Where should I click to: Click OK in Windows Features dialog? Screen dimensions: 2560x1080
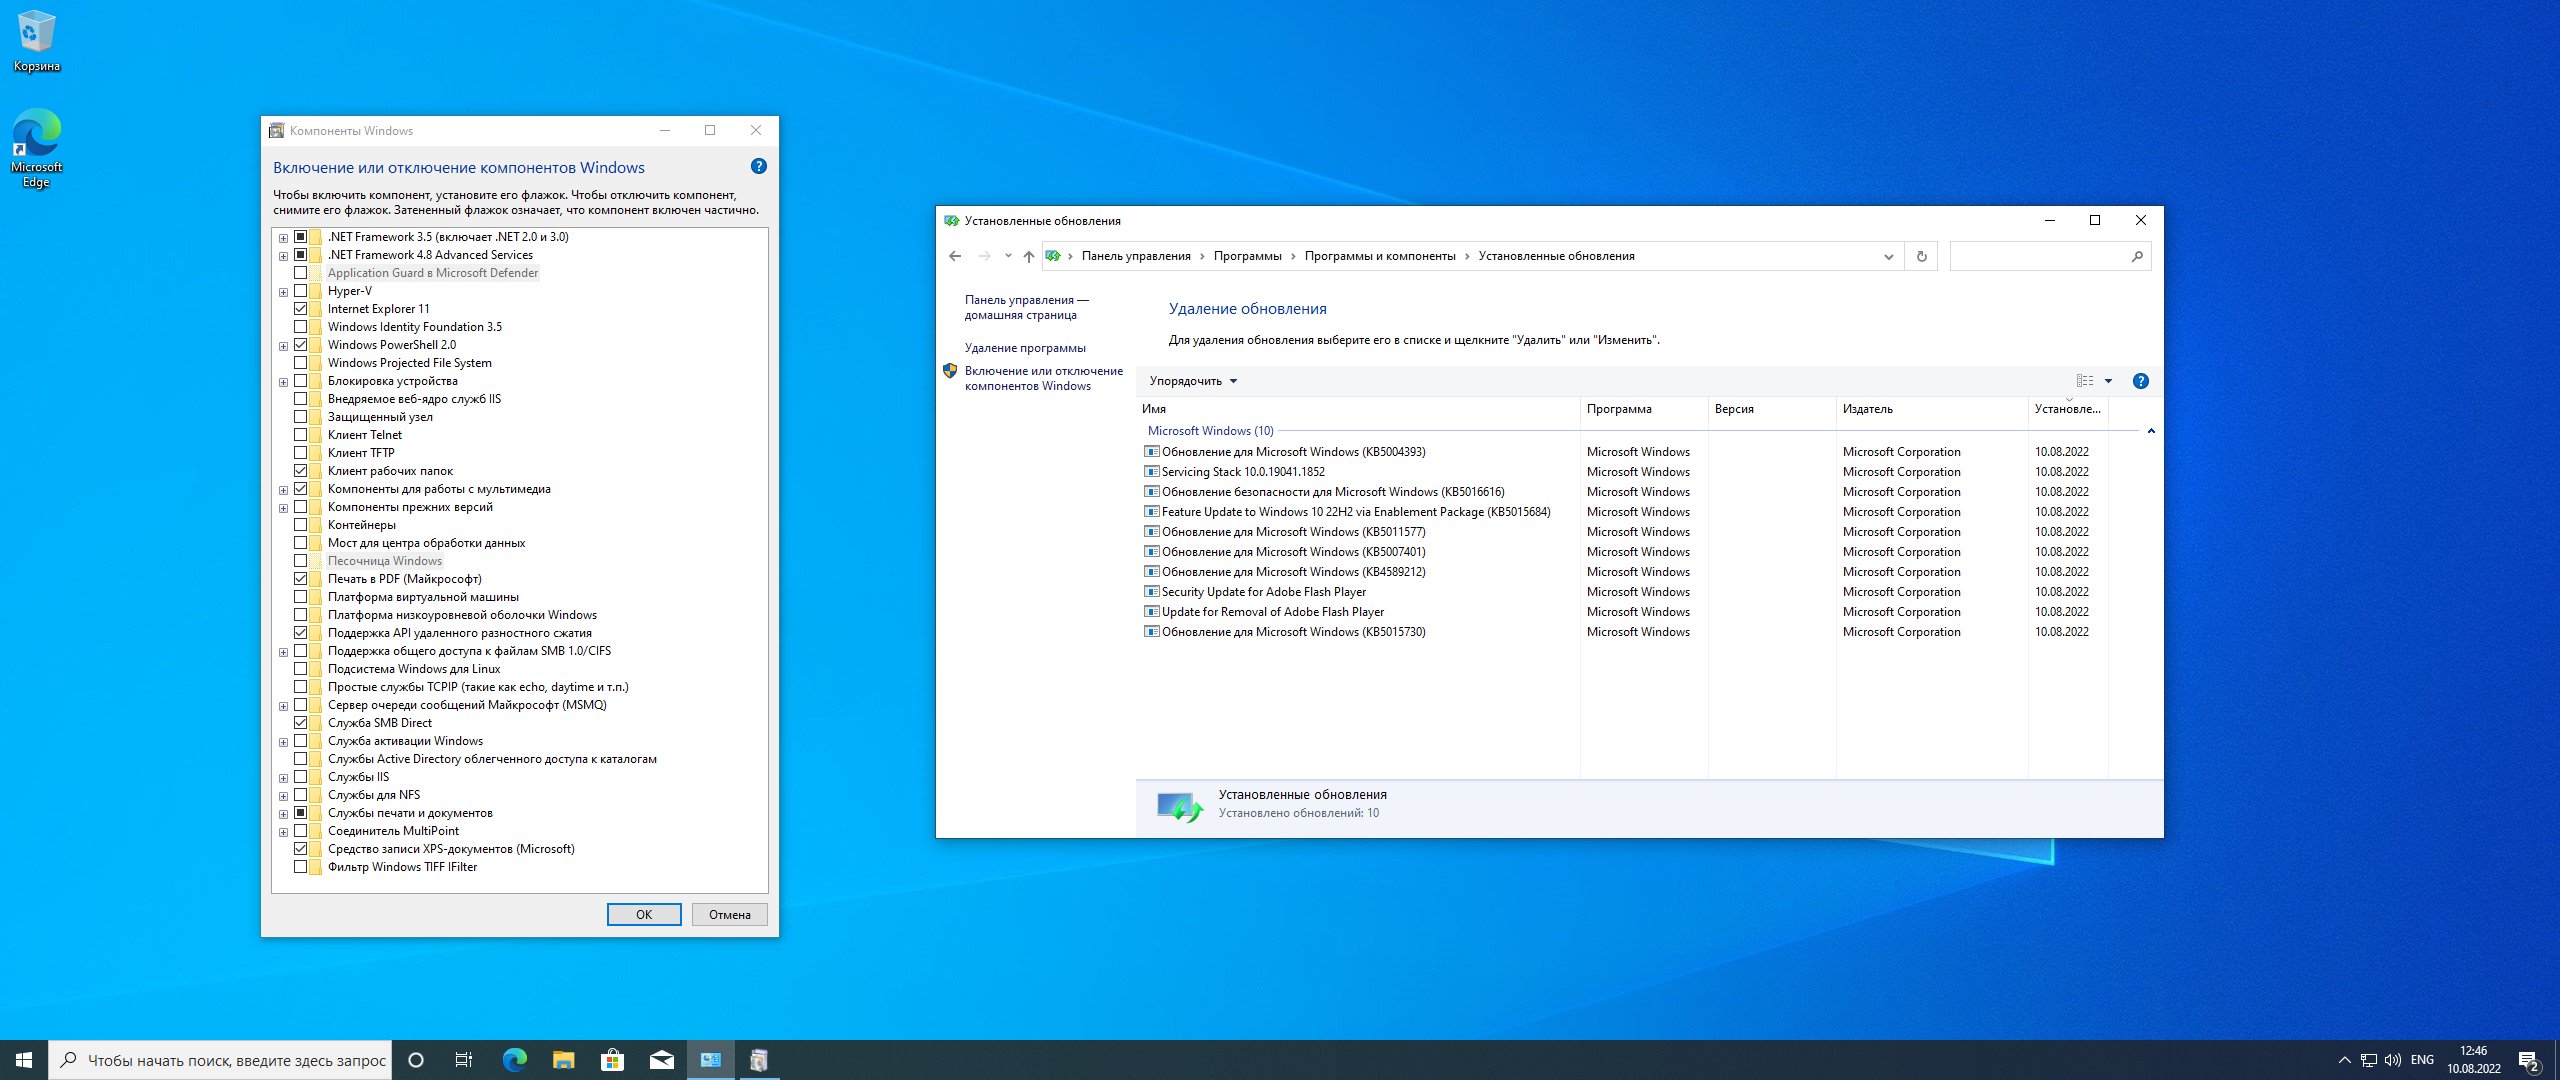click(644, 915)
